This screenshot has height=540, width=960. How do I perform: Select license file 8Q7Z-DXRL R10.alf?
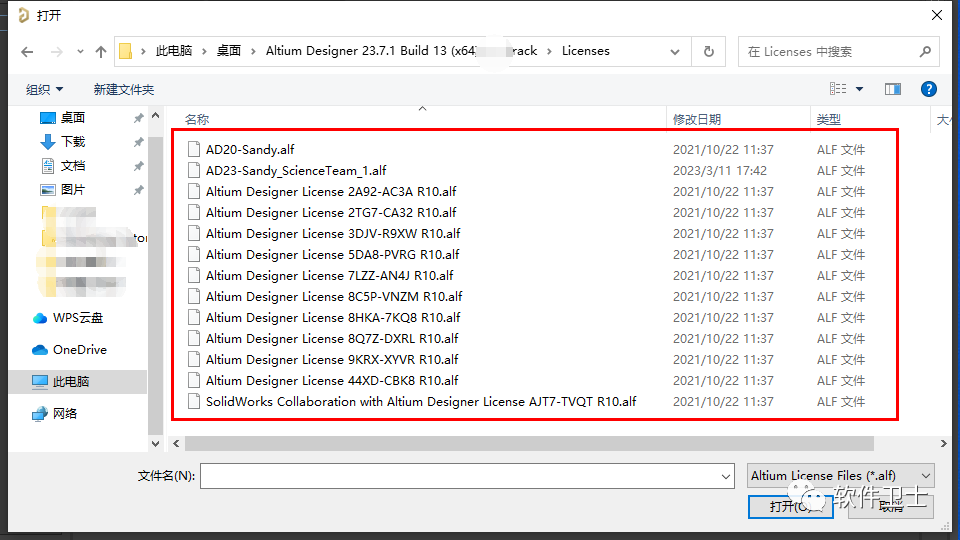(x=332, y=339)
